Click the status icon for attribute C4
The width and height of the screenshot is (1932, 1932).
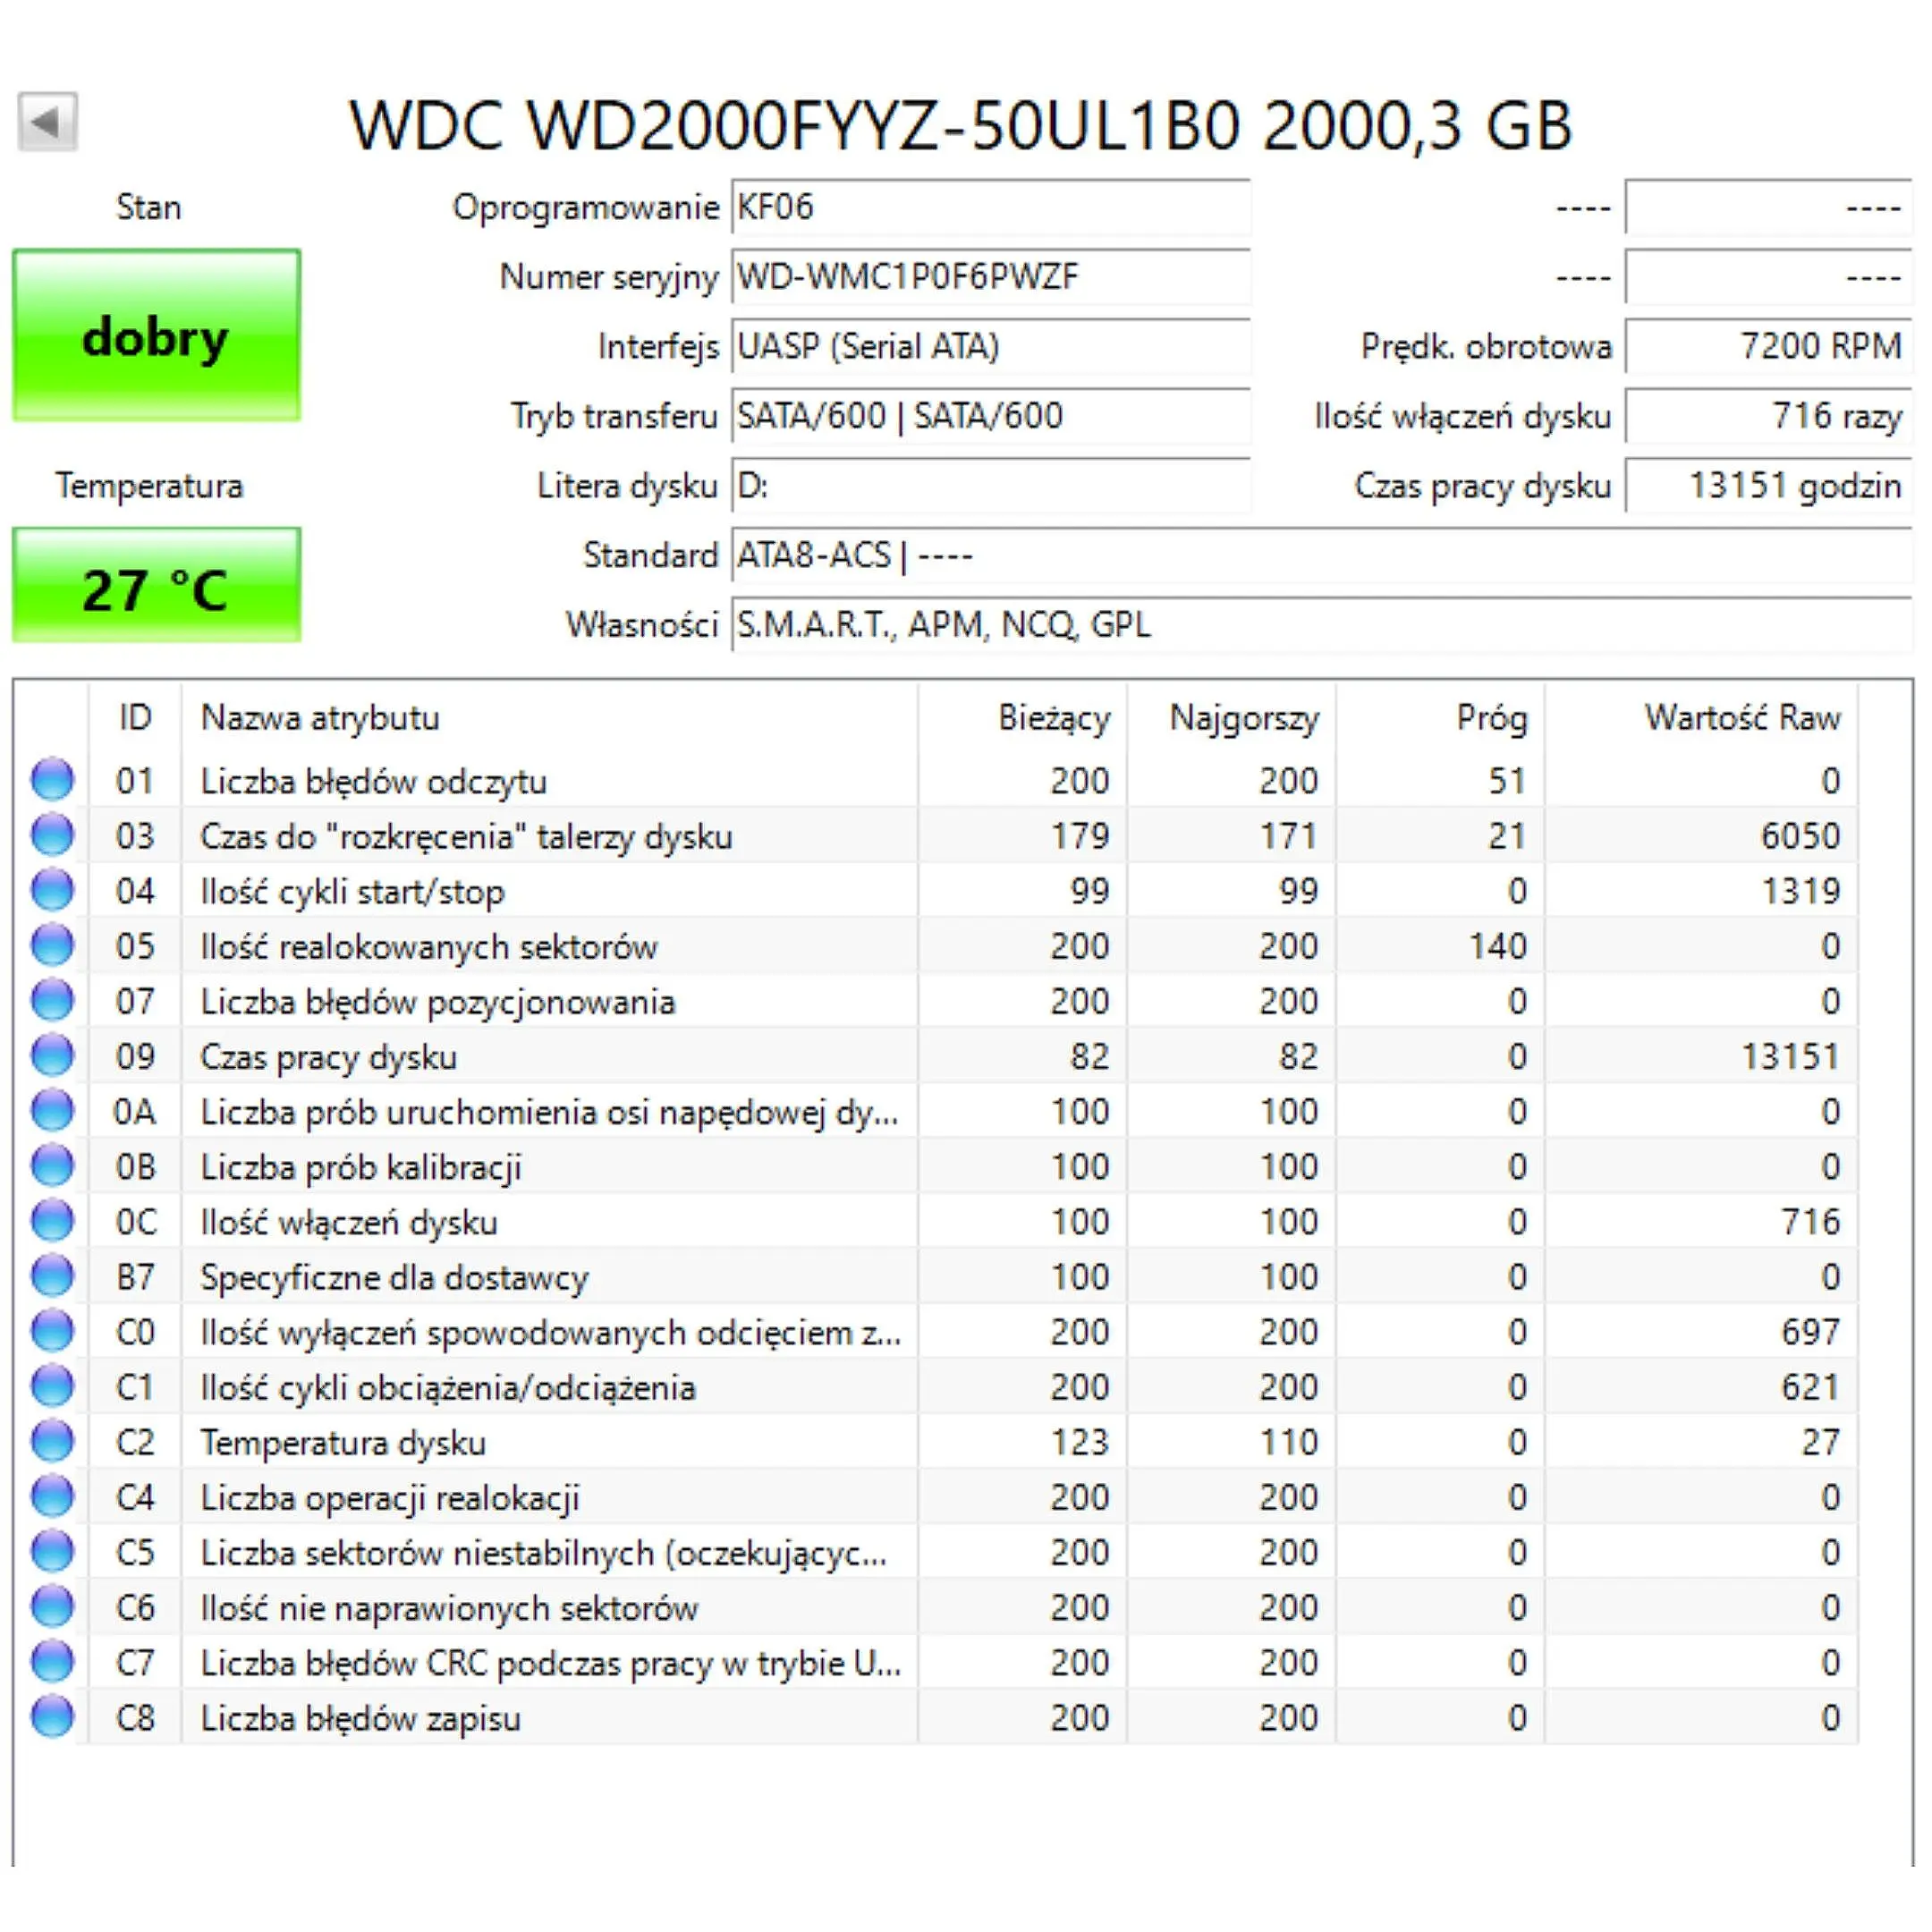[52, 1497]
